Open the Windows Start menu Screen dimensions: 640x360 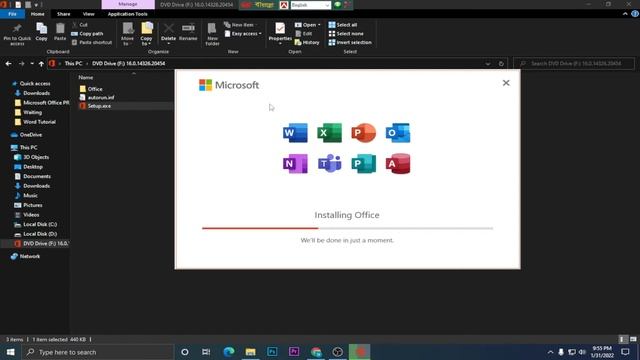pos(10,352)
